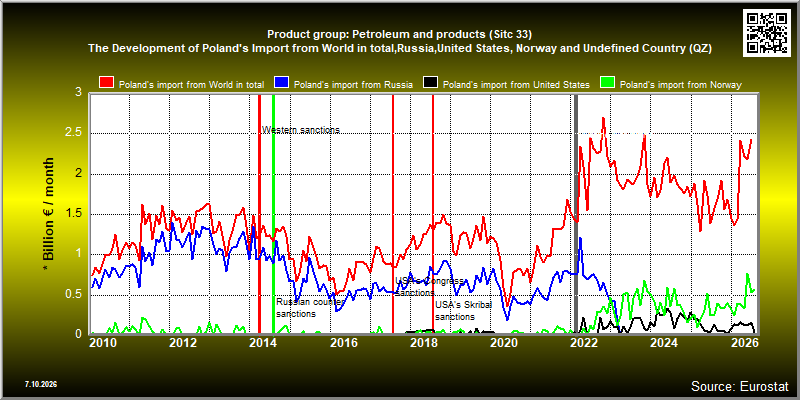Screen dimensions: 800x400
Task: Click the subtitle about Poland's Import from World
Action: point(399,48)
